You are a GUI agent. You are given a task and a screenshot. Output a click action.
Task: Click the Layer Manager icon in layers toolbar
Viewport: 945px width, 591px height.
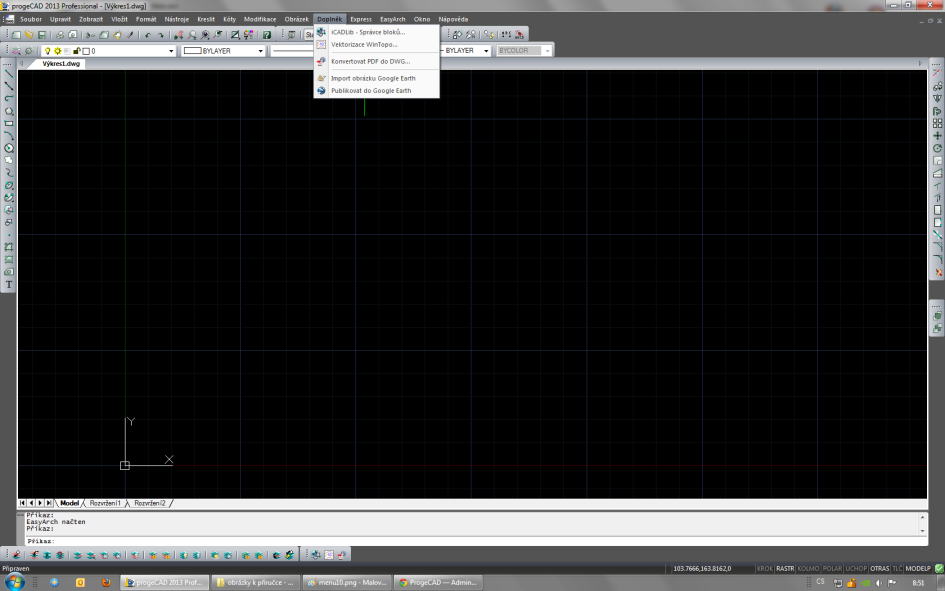16,51
